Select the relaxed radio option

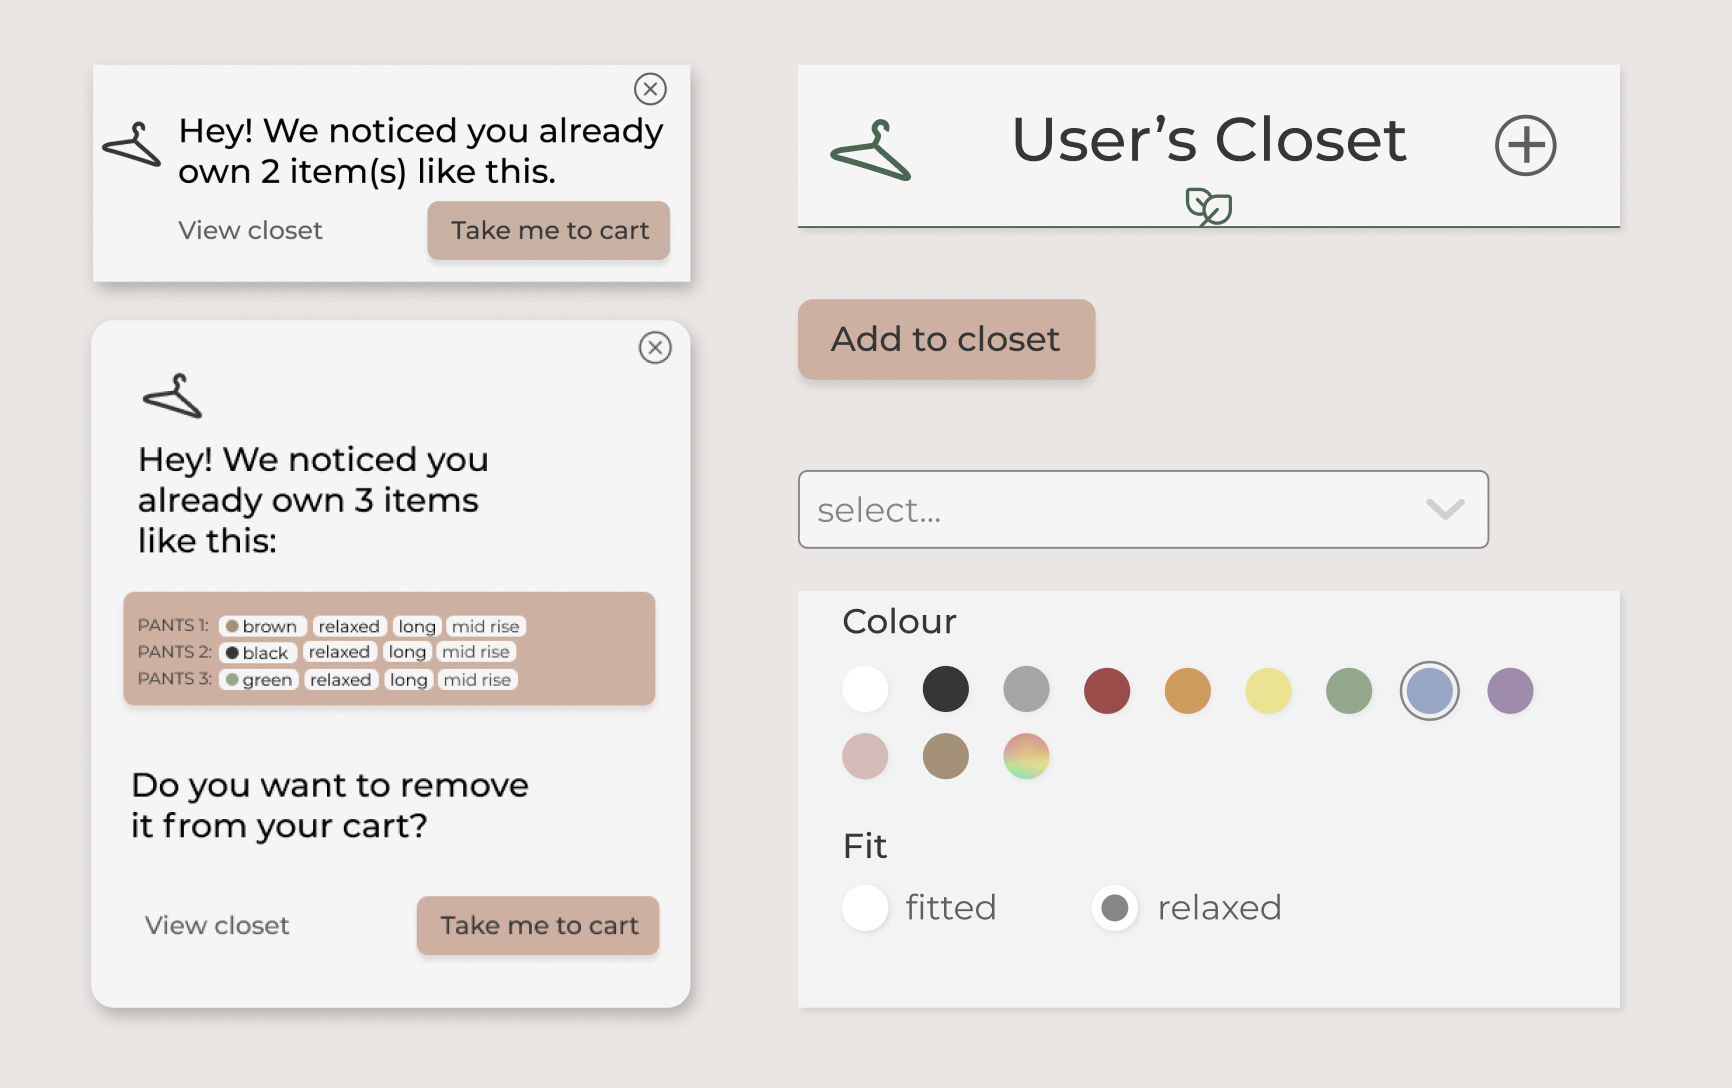[1115, 908]
